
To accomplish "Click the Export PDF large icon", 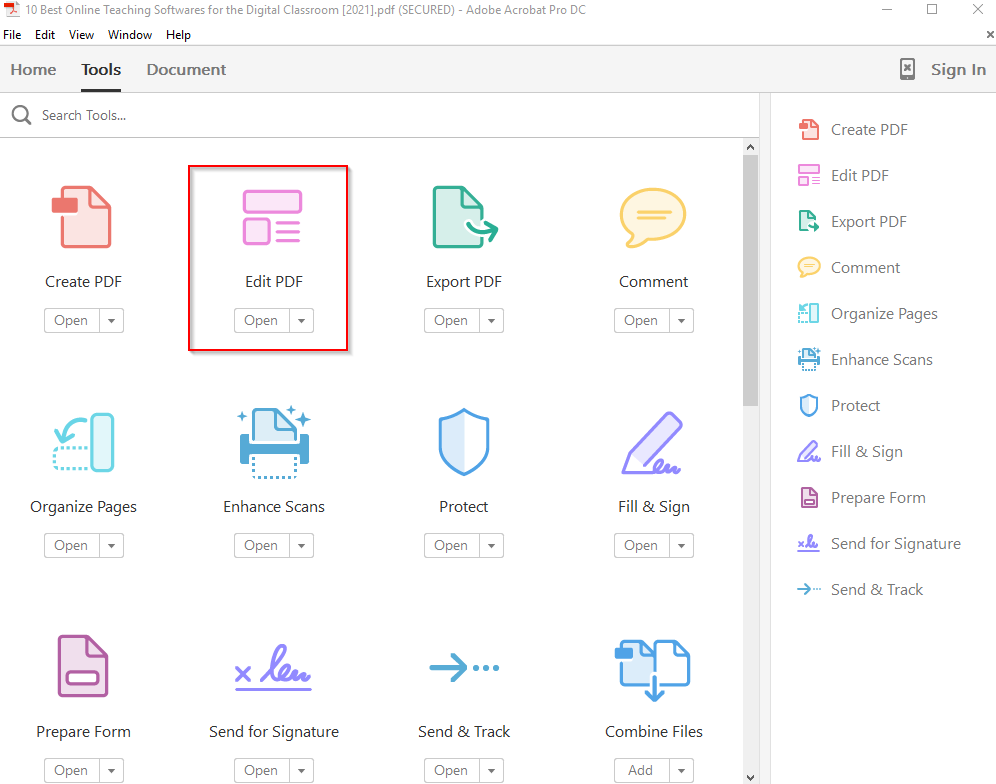I will pyautogui.click(x=464, y=217).
